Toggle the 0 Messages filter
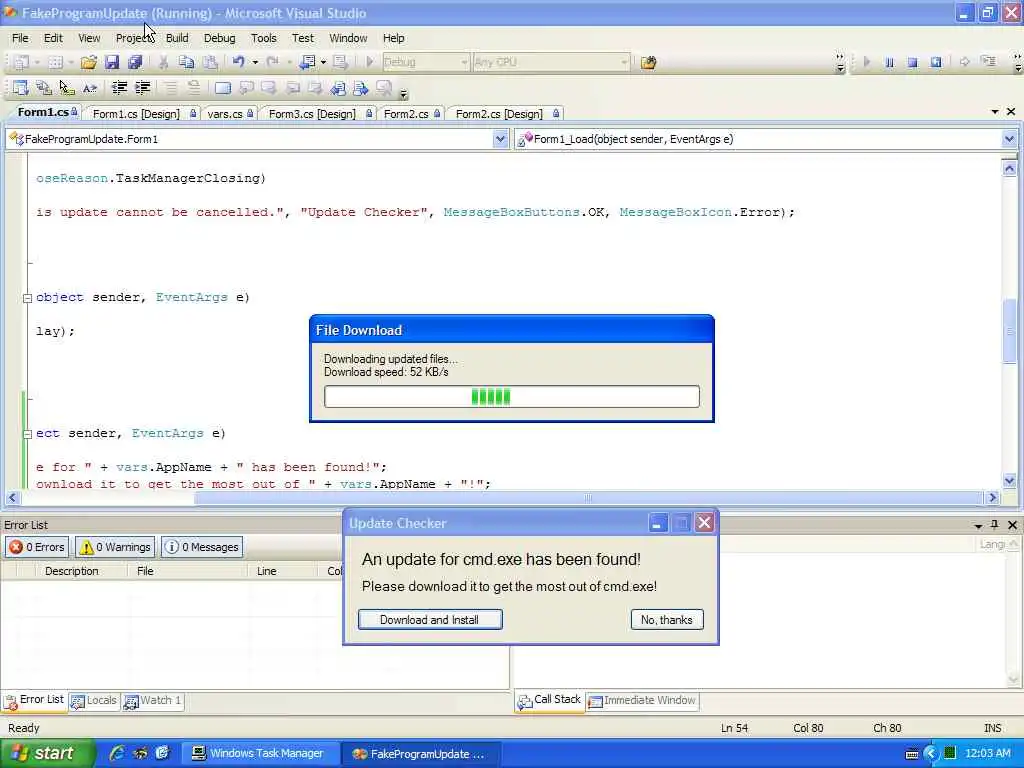The height and width of the screenshot is (768, 1024). [x=202, y=547]
